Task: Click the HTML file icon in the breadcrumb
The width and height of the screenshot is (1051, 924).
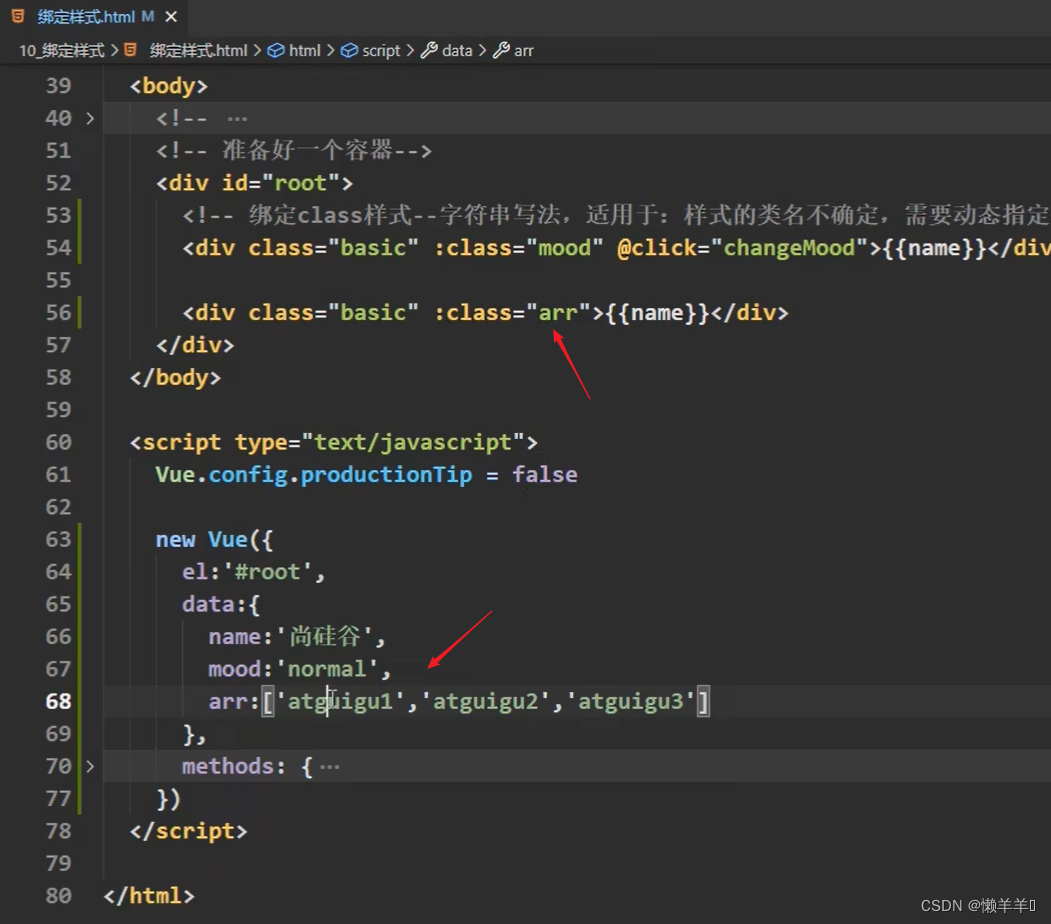Action: point(130,50)
